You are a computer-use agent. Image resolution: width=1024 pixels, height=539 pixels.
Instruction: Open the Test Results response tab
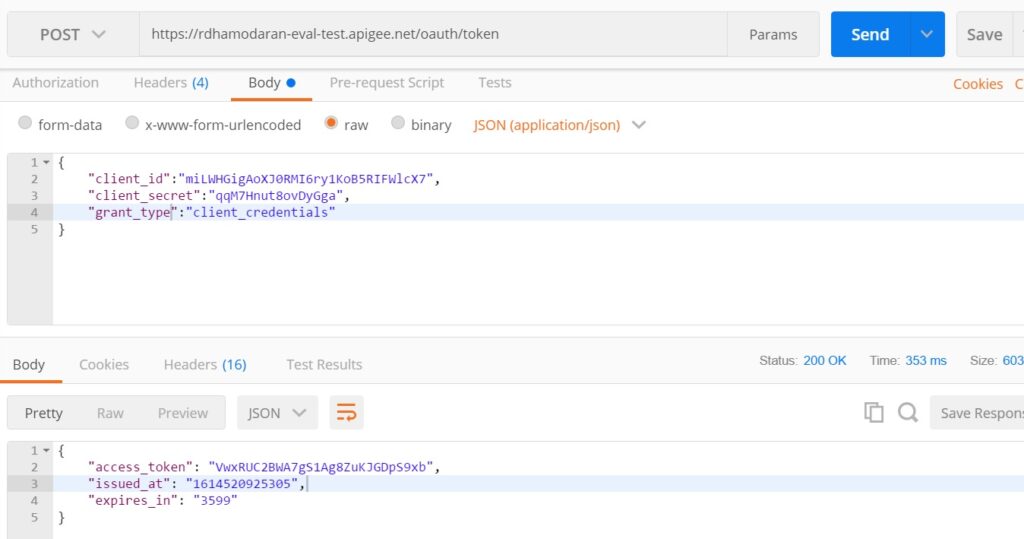[x=324, y=365]
